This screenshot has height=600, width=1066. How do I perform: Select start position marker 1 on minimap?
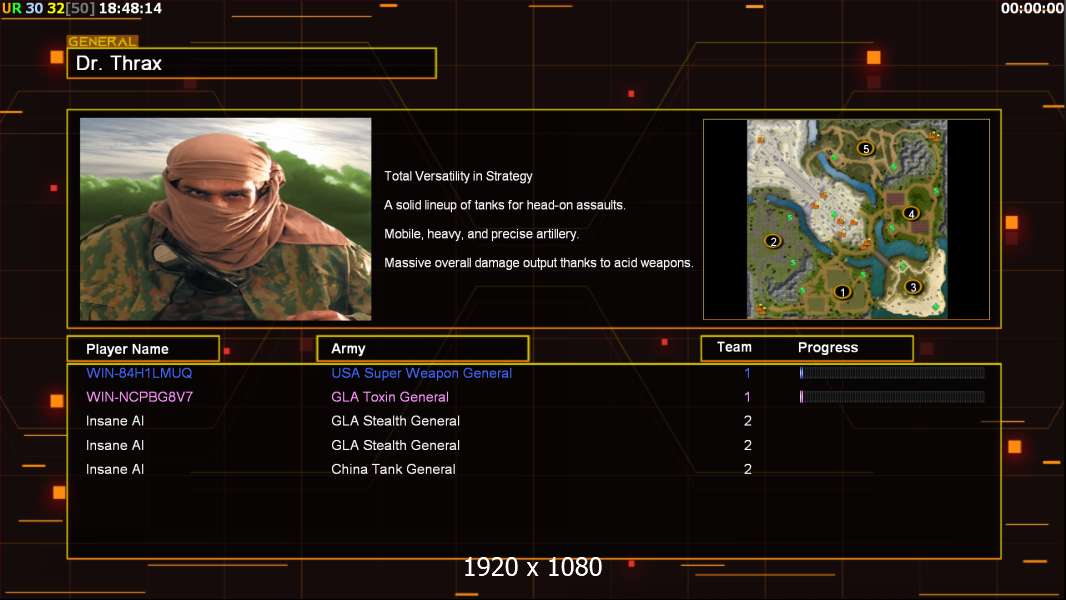(x=842, y=292)
